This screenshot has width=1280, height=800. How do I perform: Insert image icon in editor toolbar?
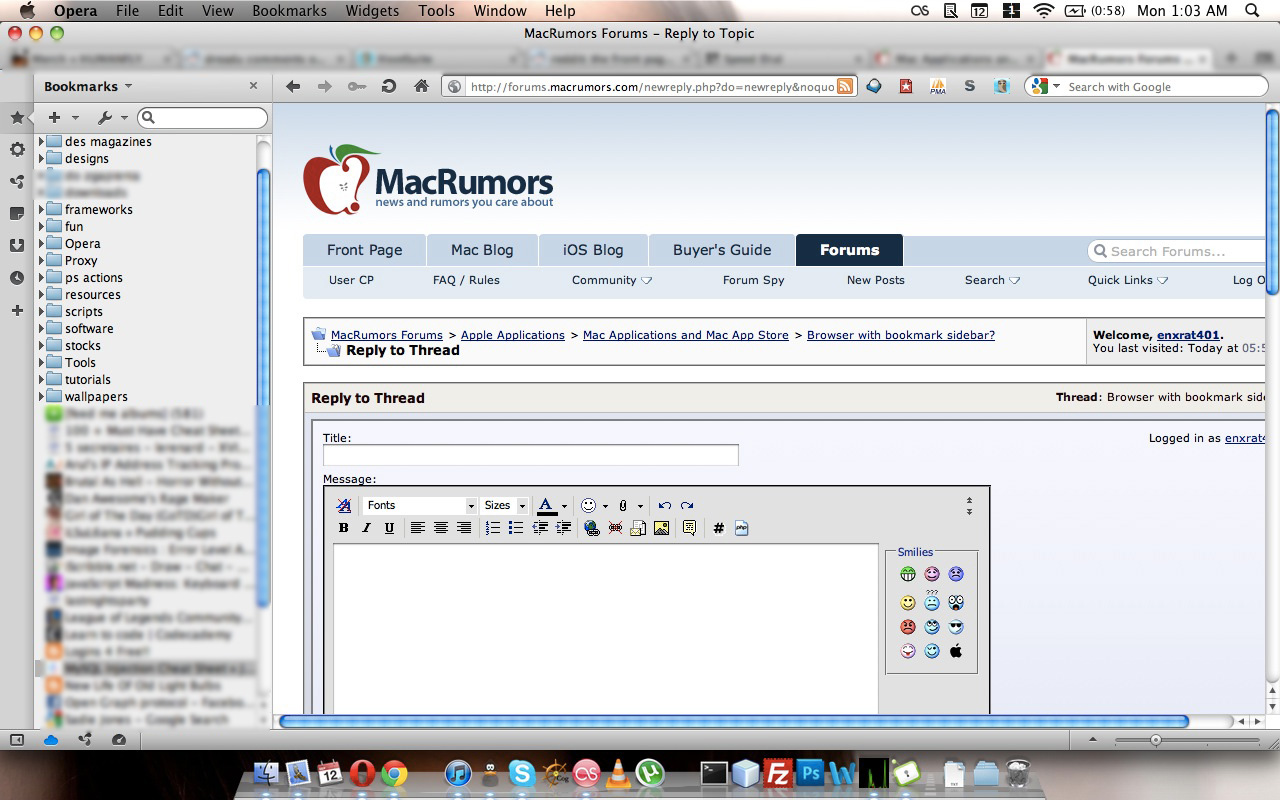click(661, 528)
